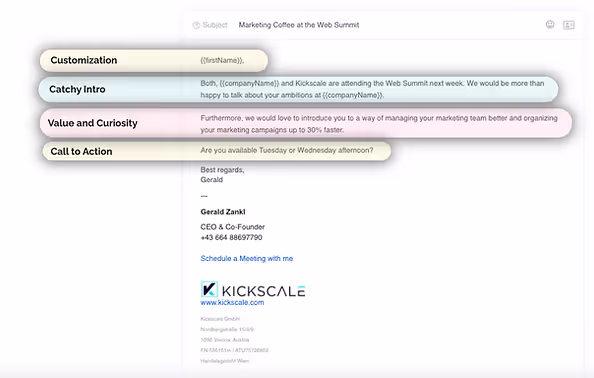Click the Kickscale logo in the signature
Viewport: 594px width, 378px height.
coord(253,290)
